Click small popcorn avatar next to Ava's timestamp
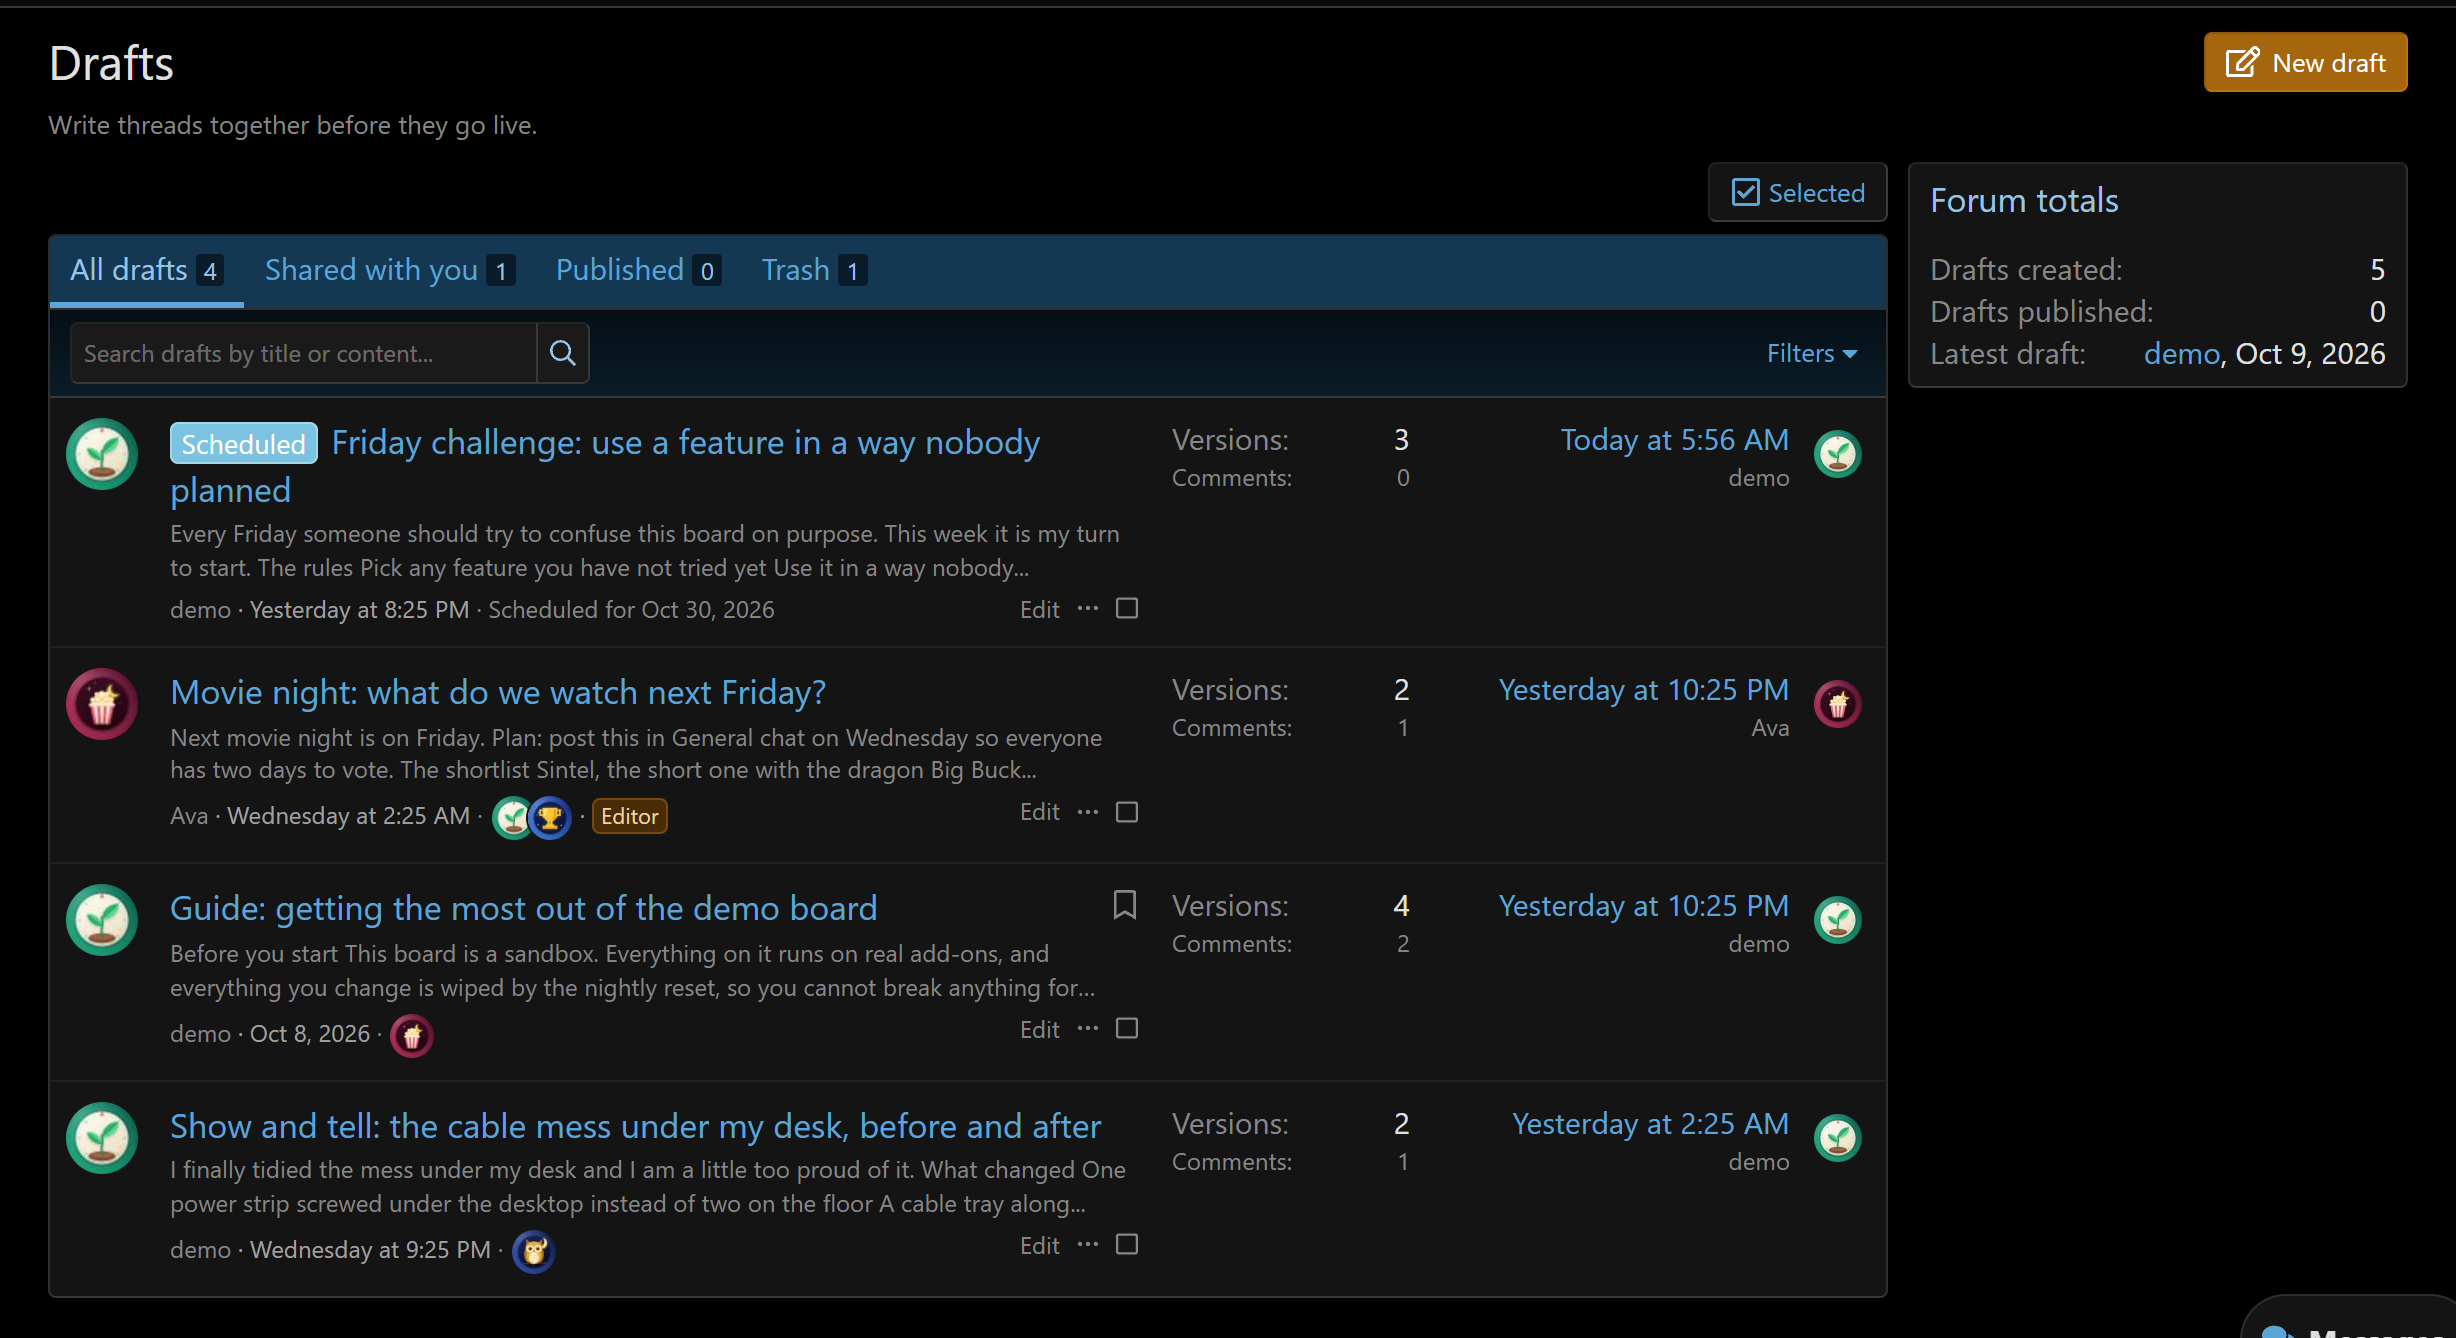The image size is (2456, 1338). click(x=1838, y=705)
